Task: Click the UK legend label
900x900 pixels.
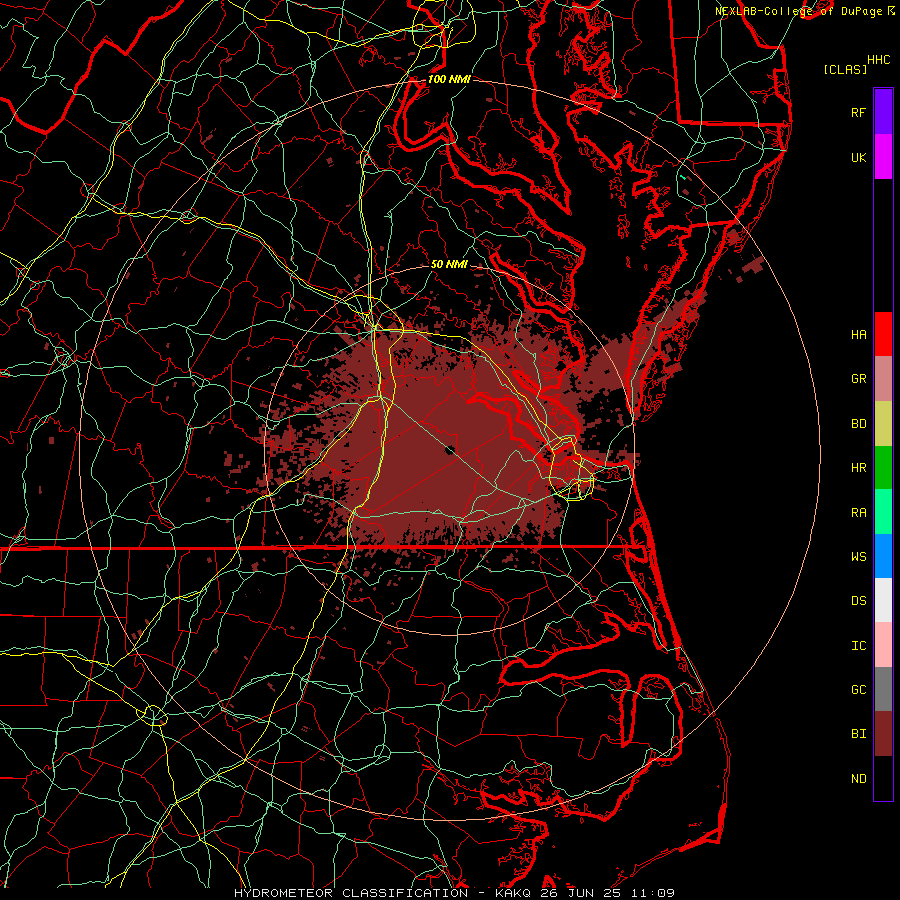Action: [x=859, y=158]
